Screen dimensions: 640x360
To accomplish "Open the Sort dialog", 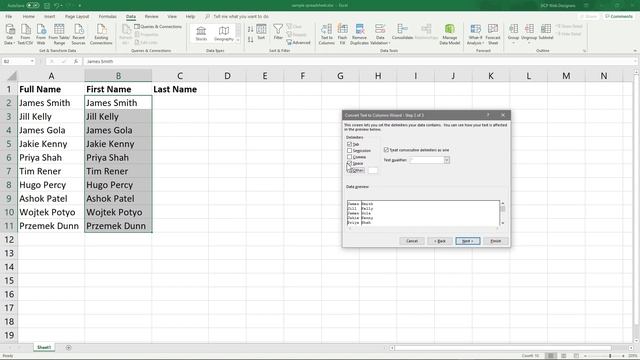I will [261, 32].
